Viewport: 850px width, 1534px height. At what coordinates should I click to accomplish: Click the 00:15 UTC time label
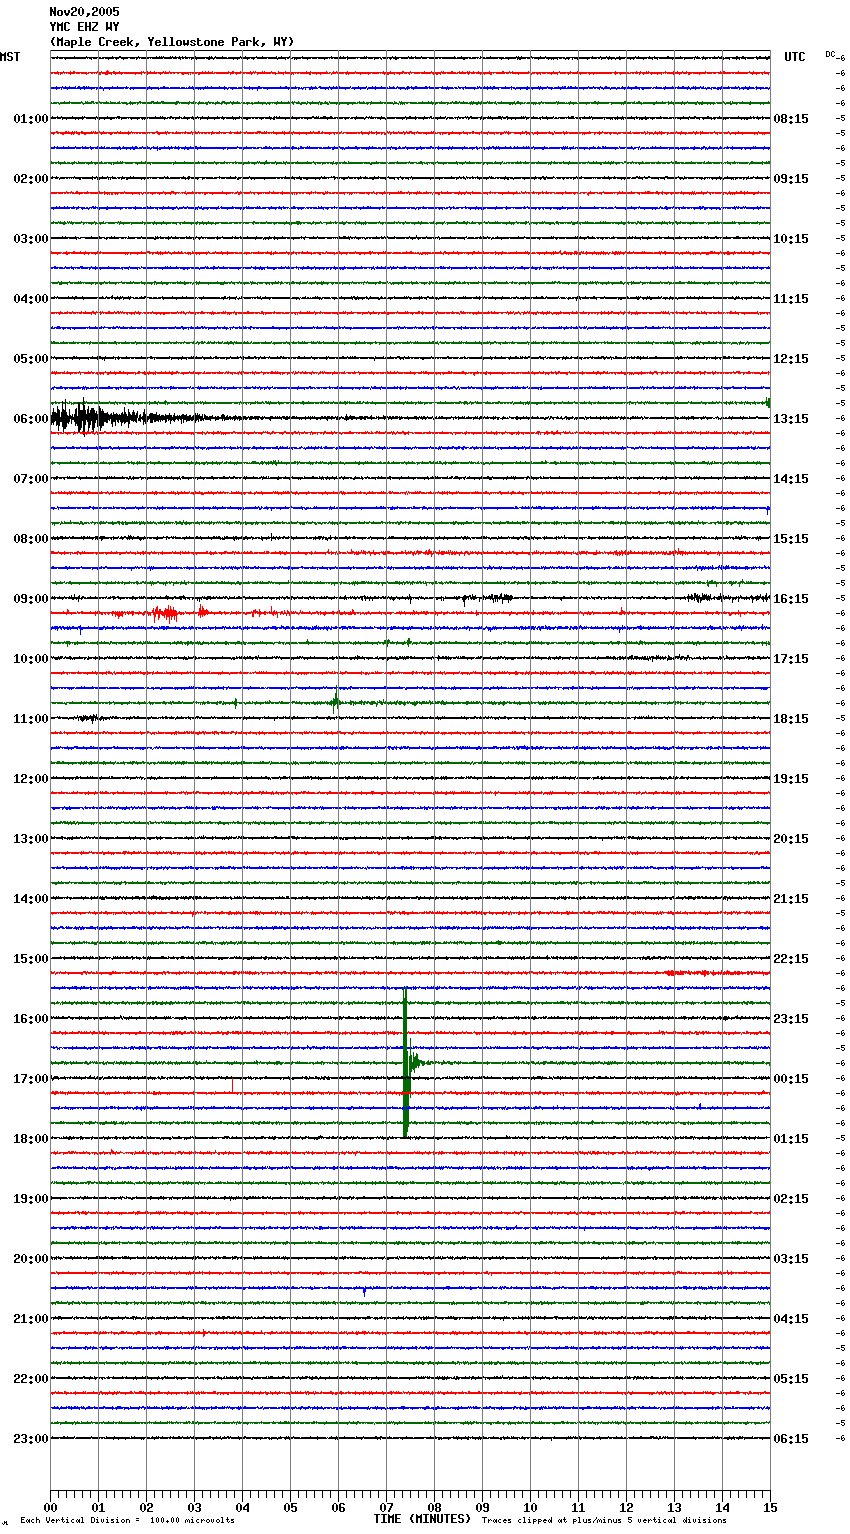[791, 1079]
